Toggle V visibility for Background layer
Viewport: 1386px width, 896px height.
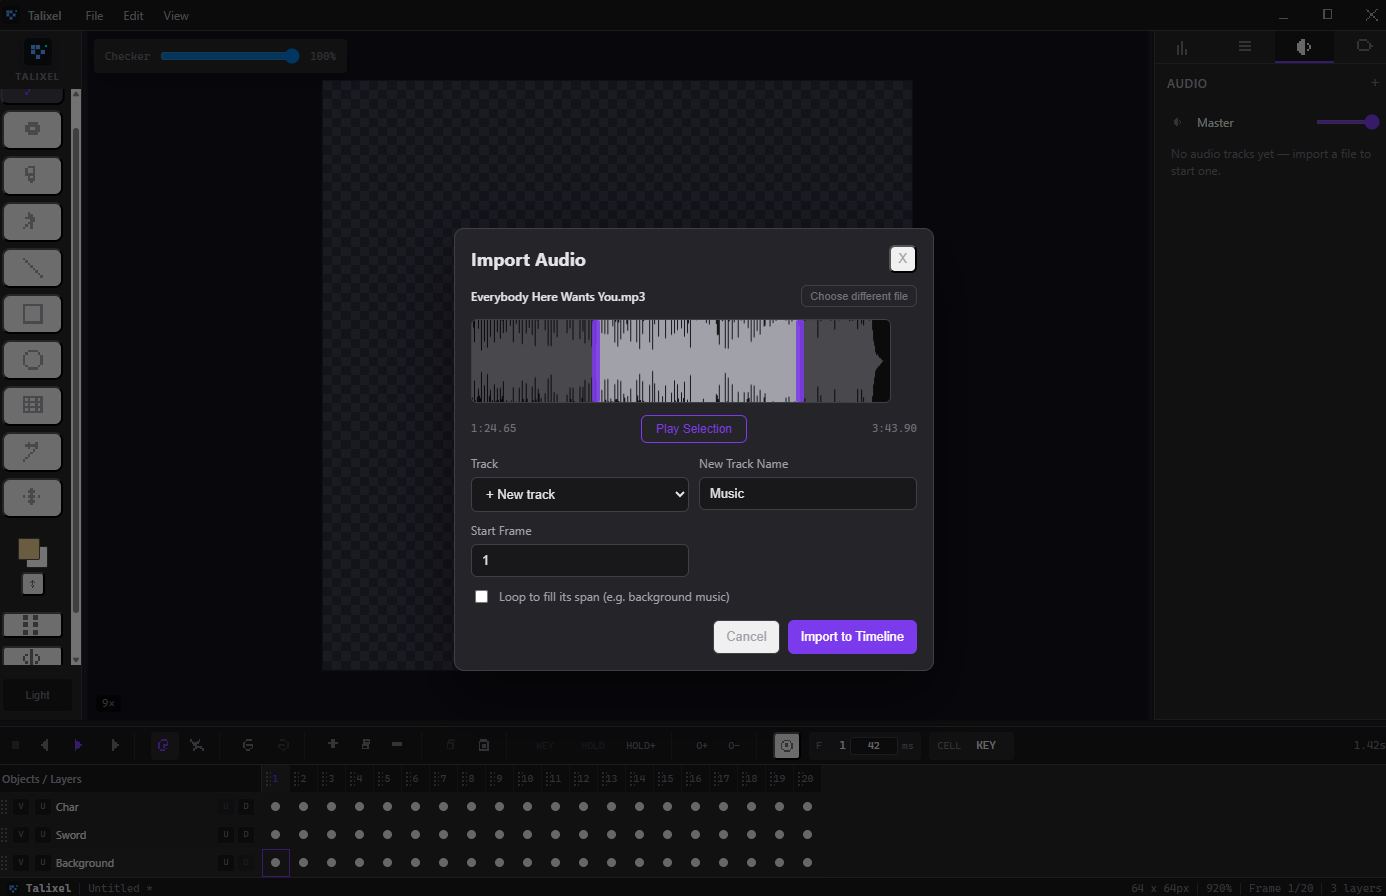(21, 863)
